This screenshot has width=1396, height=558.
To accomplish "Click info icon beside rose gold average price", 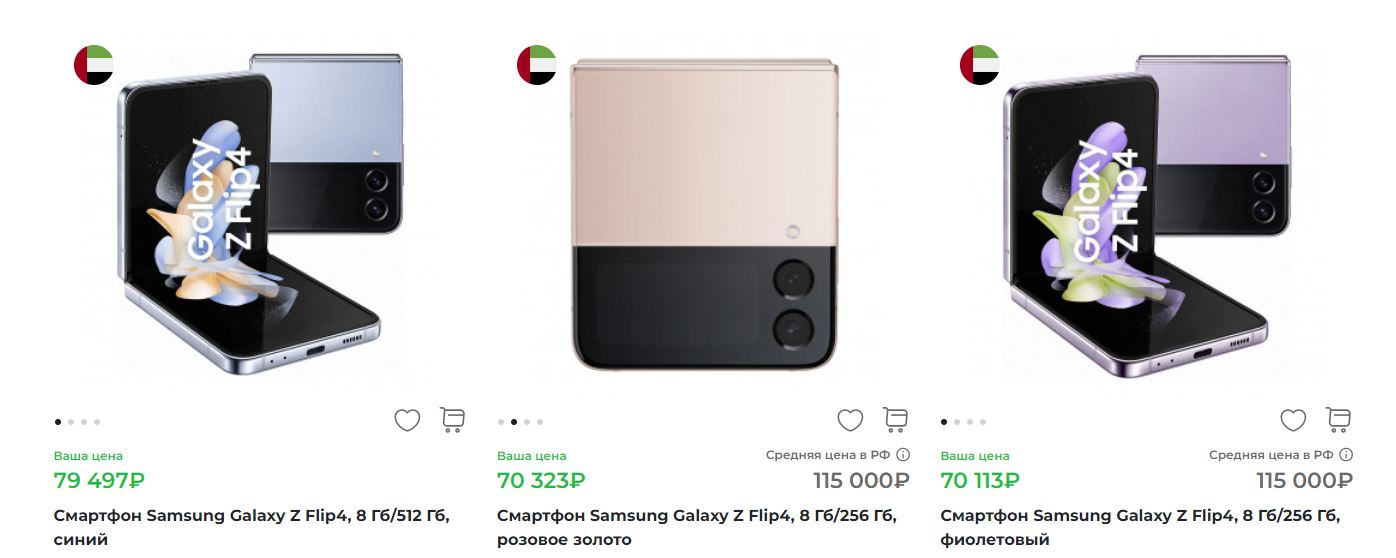I will [903, 455].
